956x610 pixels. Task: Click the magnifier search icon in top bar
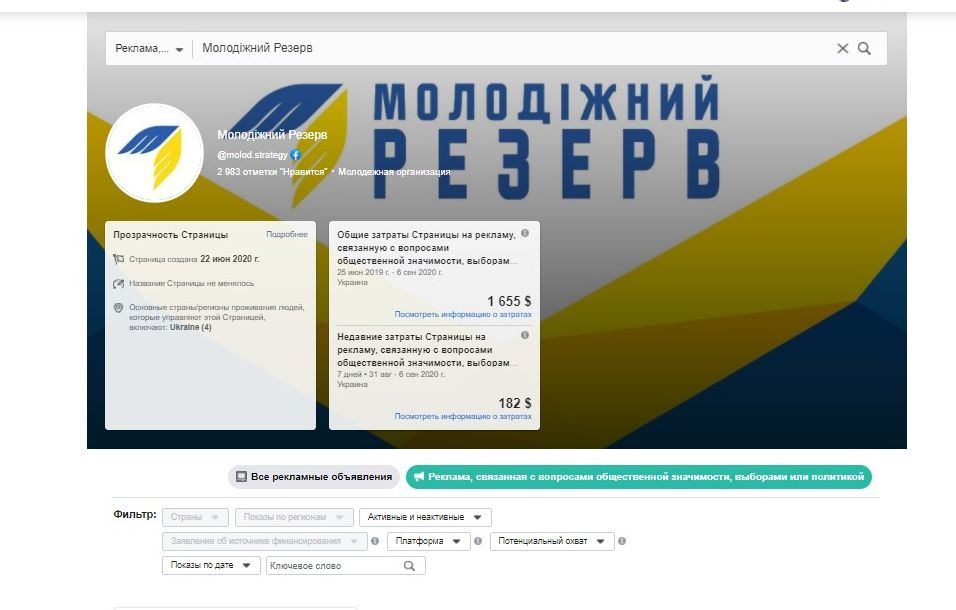pyautogui.click(x=864, y=48)
